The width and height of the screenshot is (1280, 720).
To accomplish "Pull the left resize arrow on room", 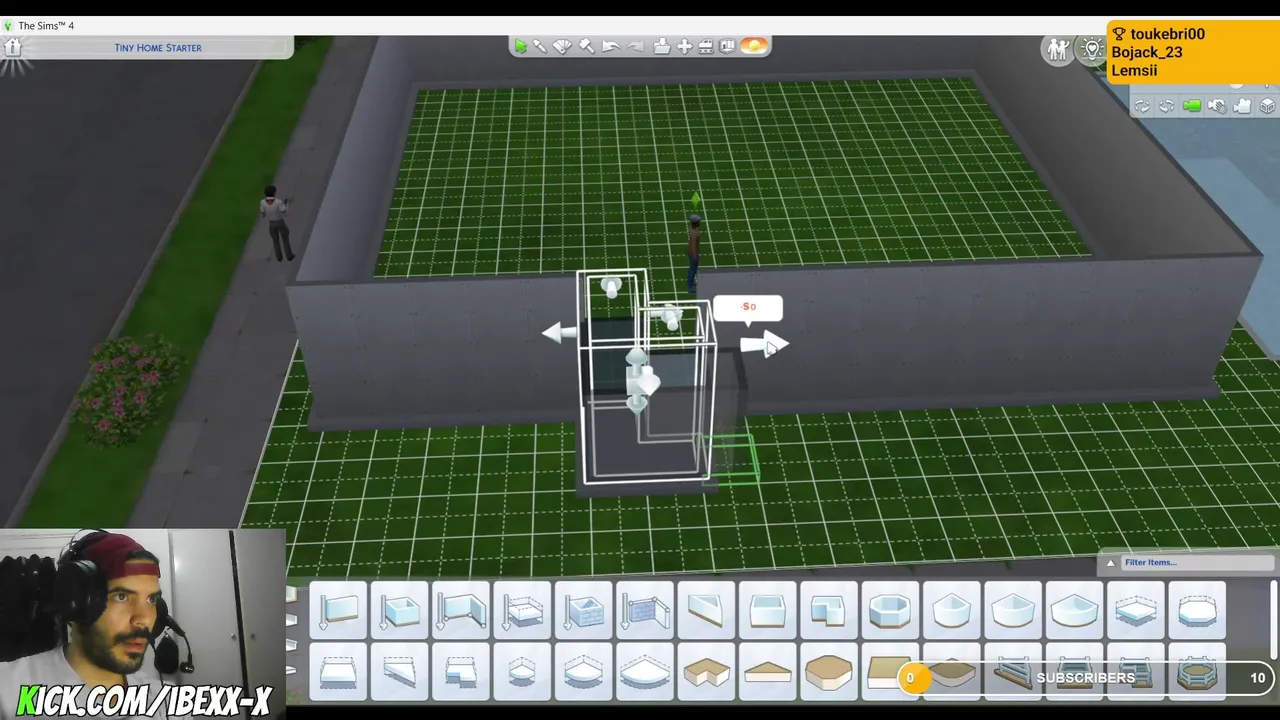I will pos(558,333).
